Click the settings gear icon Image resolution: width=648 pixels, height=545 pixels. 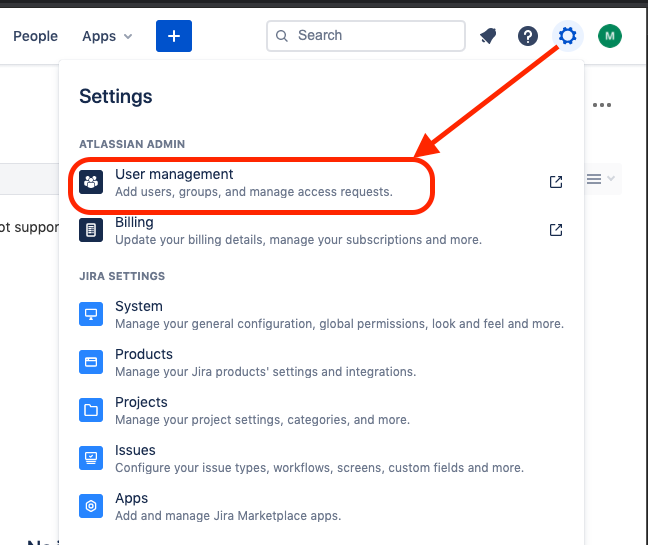coord(567,36)
